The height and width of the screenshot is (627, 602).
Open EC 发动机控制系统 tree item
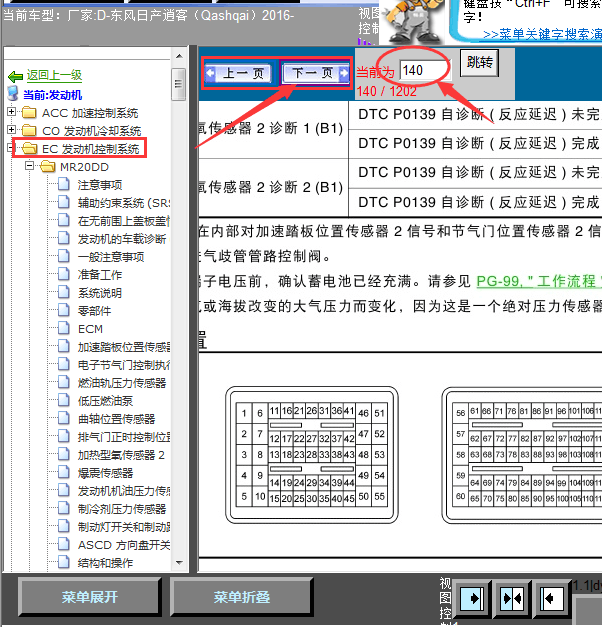[90, 149]
